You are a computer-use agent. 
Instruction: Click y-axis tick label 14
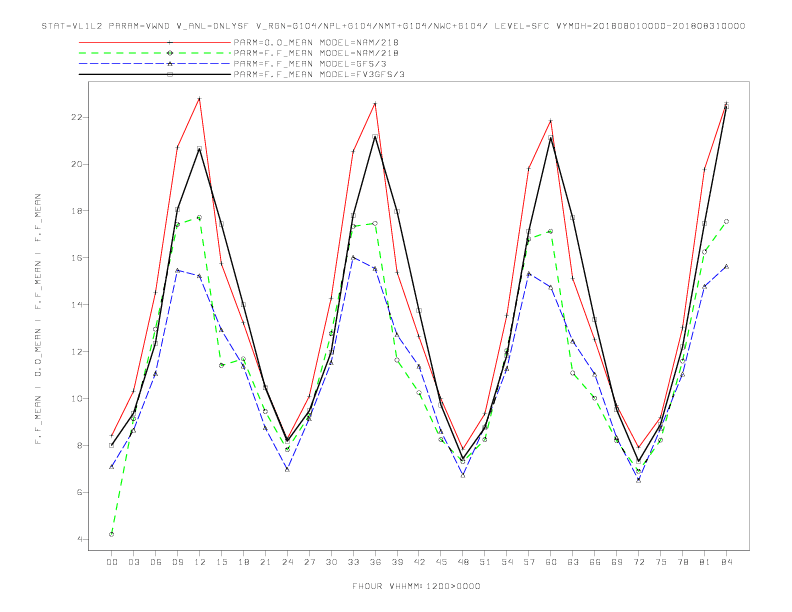tap(77, 304)
